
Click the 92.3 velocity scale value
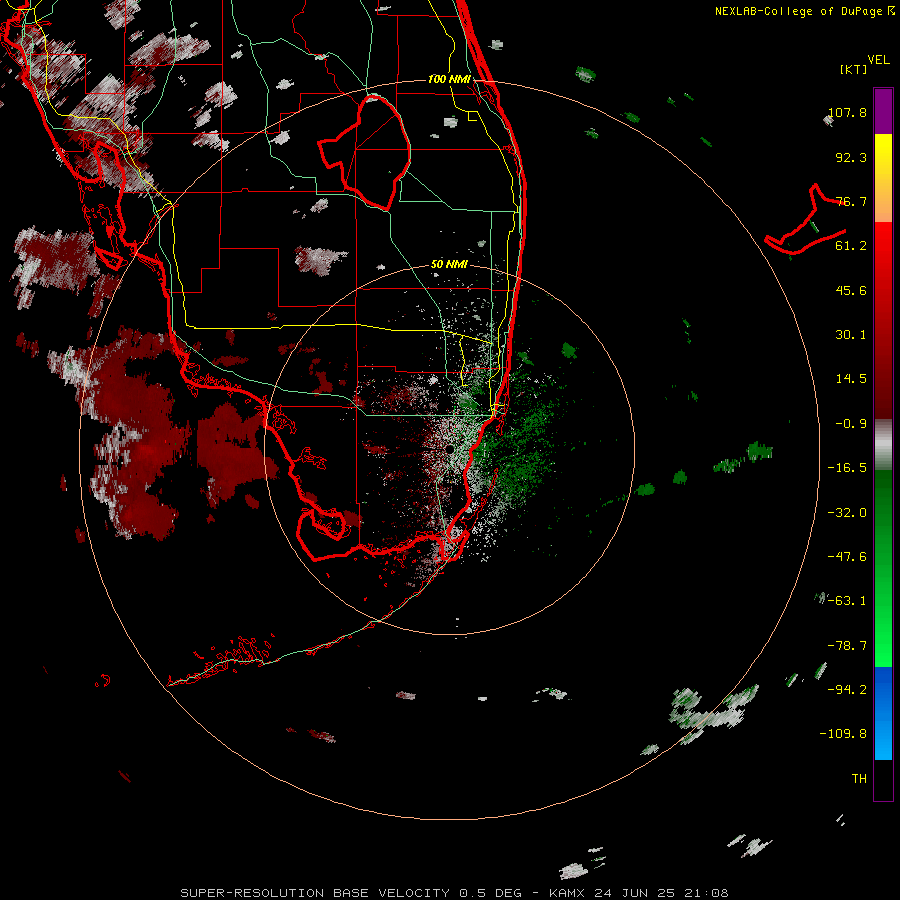point(851,157)
